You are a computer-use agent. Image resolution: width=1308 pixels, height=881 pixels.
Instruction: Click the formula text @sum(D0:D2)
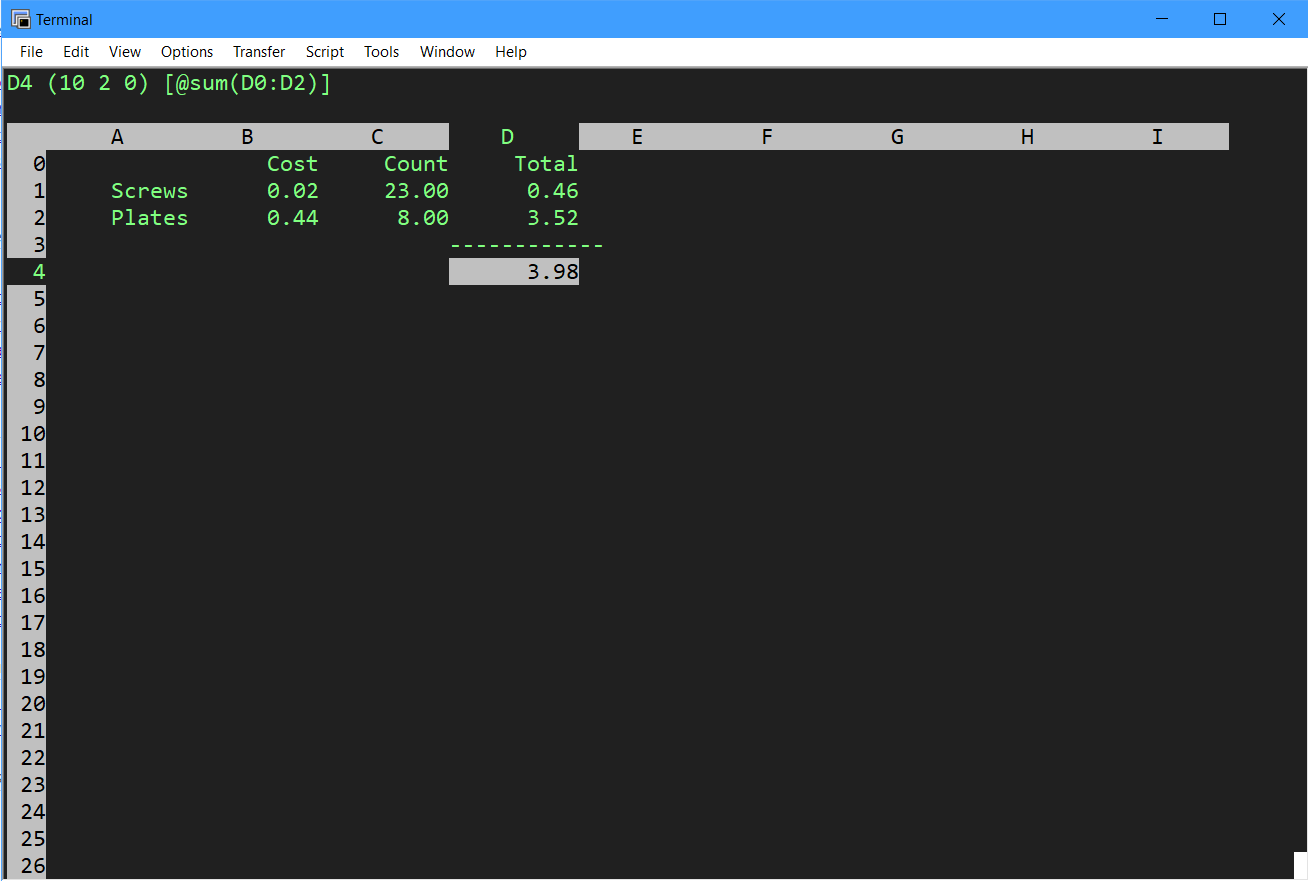247,83
